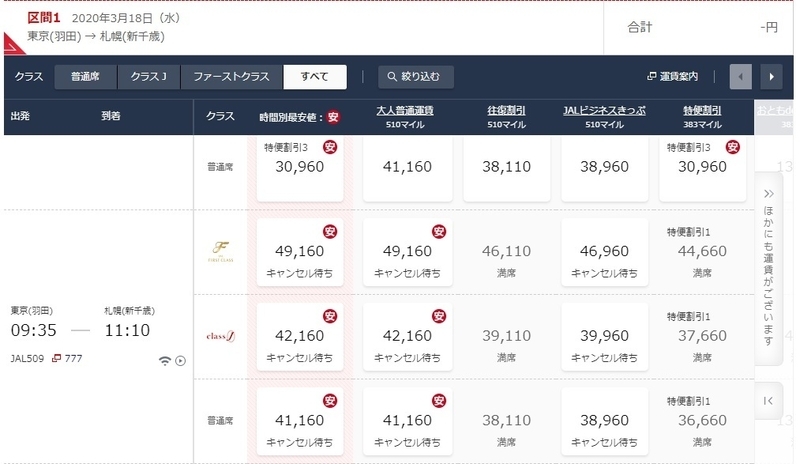Select Class J lowest 42,160 waitlist fare

coord(300,337)
